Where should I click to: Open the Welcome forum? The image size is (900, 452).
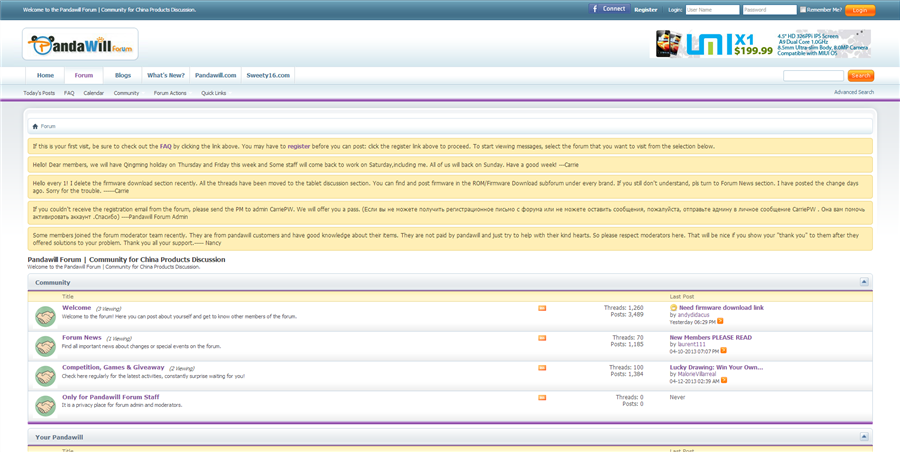coord(76,308)
